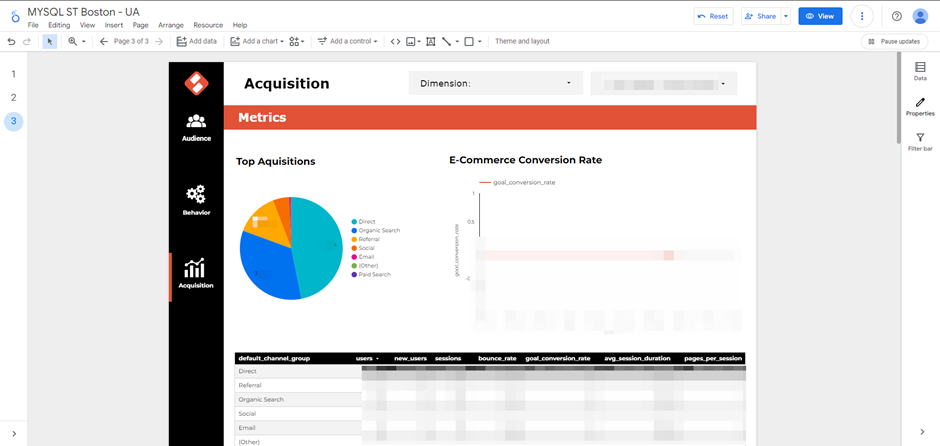Open the Arrange menu
Viewport: 940px width, 446px height.
(x=170, y=25)
